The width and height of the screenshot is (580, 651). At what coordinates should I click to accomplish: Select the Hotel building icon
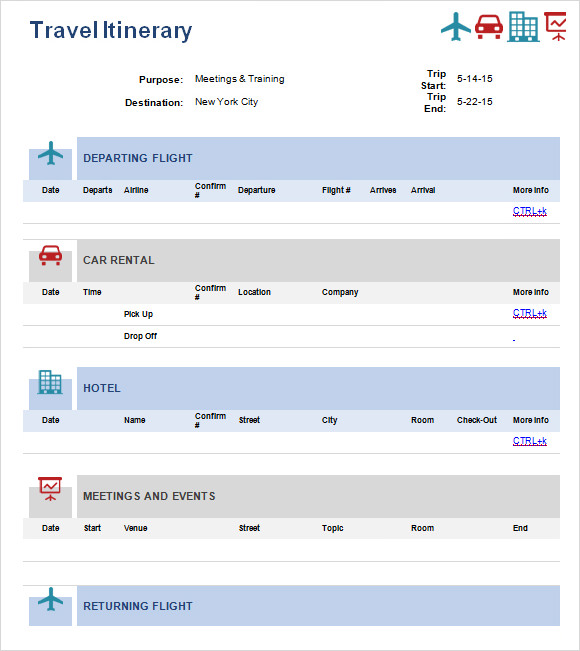[x=50, y=382]
